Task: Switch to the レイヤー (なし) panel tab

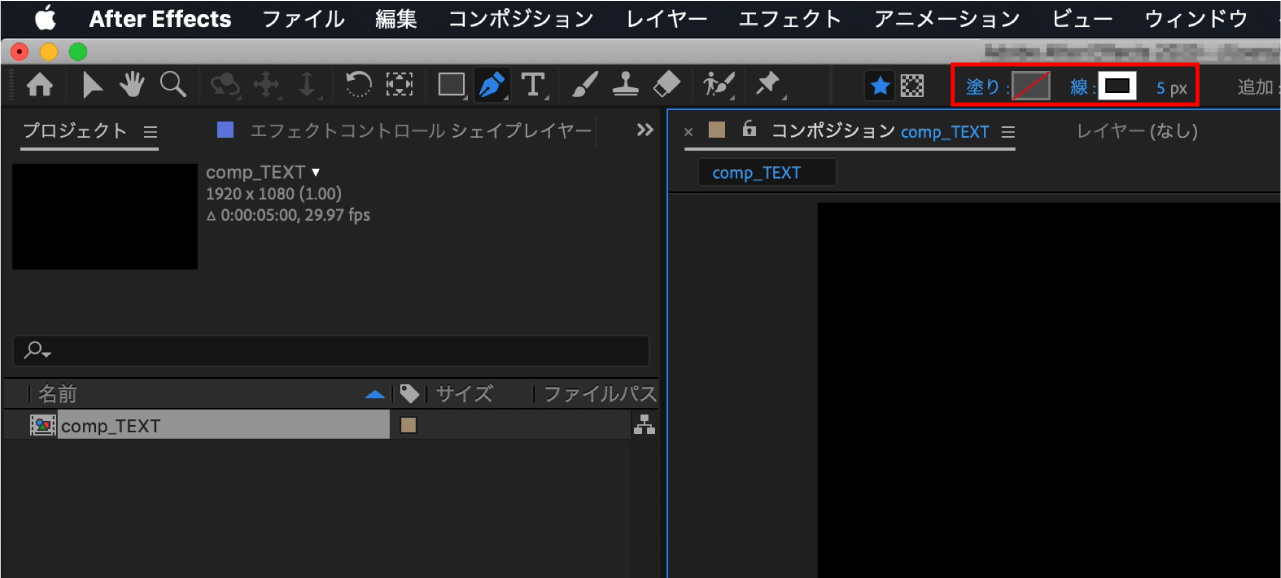Action: [x=1137, y=131]
